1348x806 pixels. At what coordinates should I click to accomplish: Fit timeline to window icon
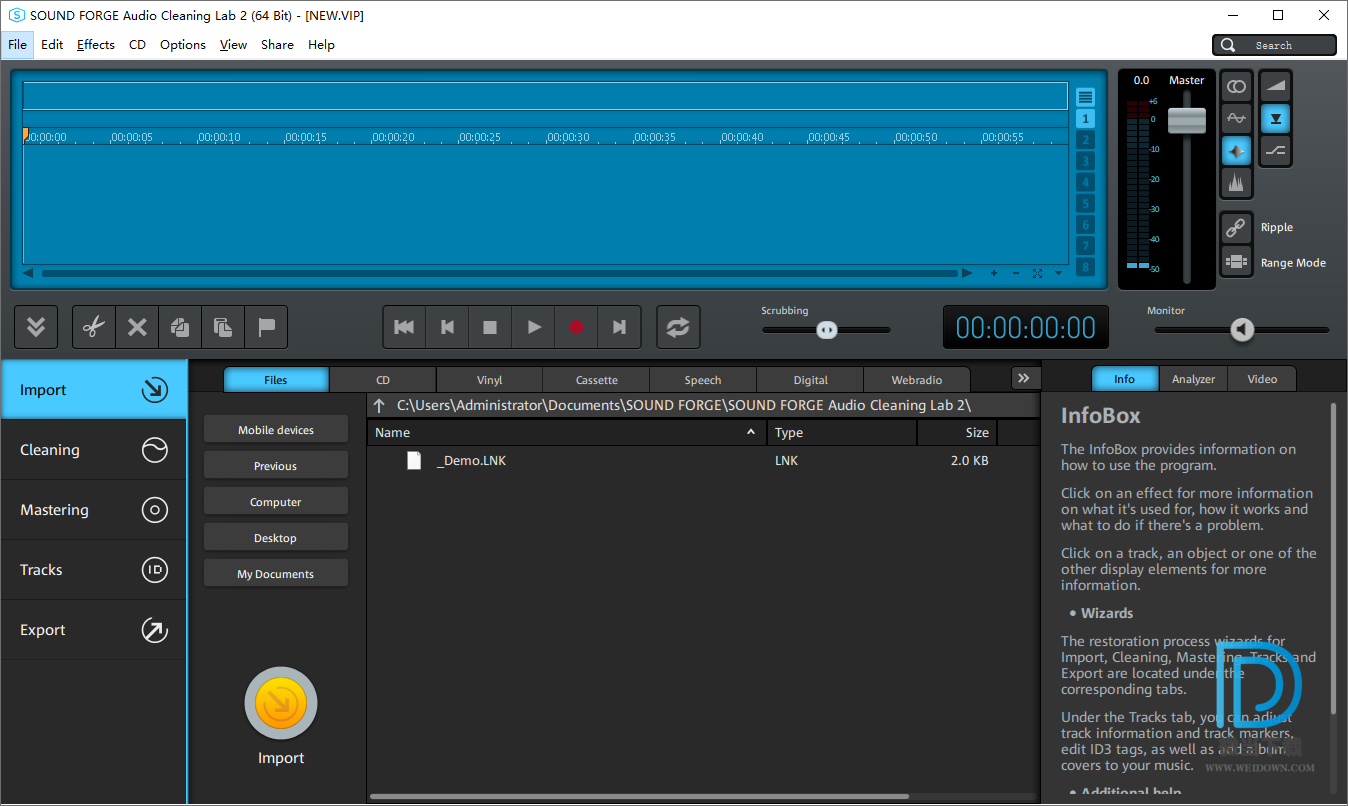click(x=1038, y=273)
